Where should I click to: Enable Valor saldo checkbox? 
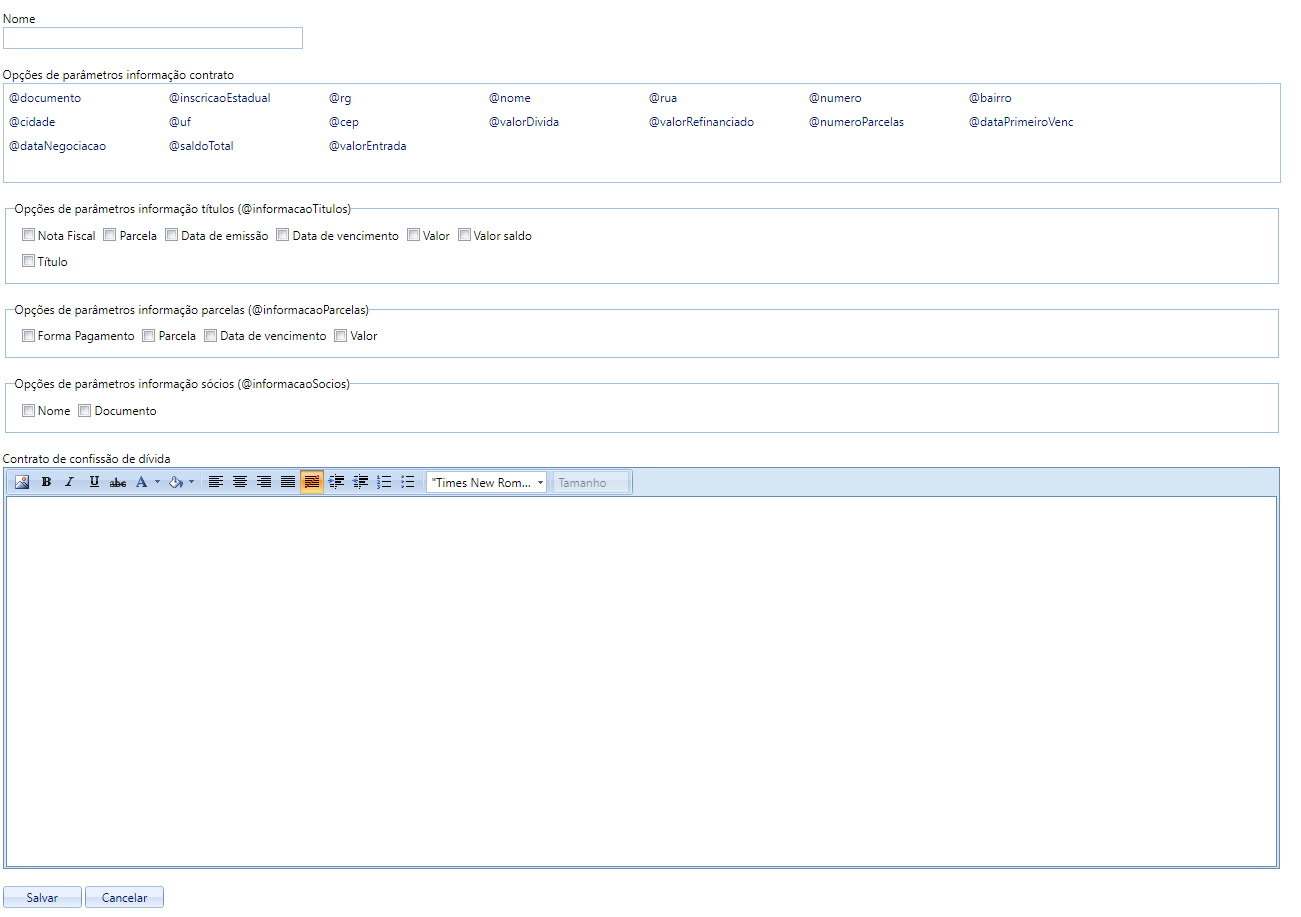[x=464, y=236]
